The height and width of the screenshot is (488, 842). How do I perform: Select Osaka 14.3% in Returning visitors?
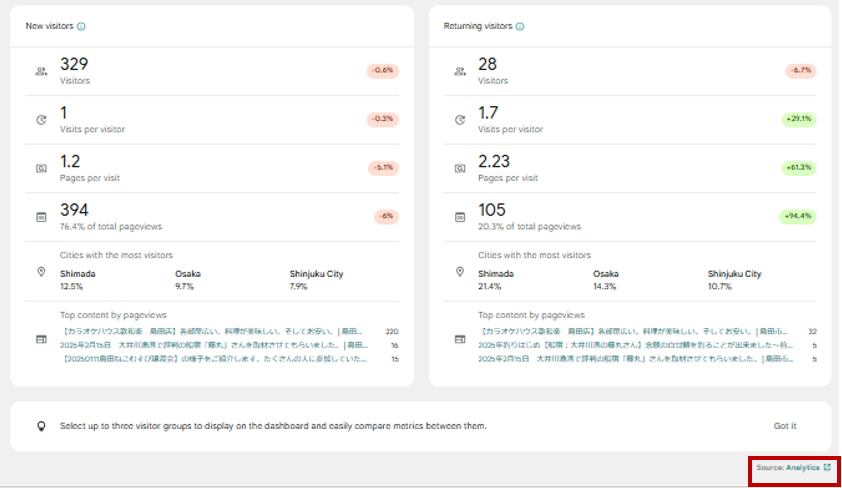(606, 279)
